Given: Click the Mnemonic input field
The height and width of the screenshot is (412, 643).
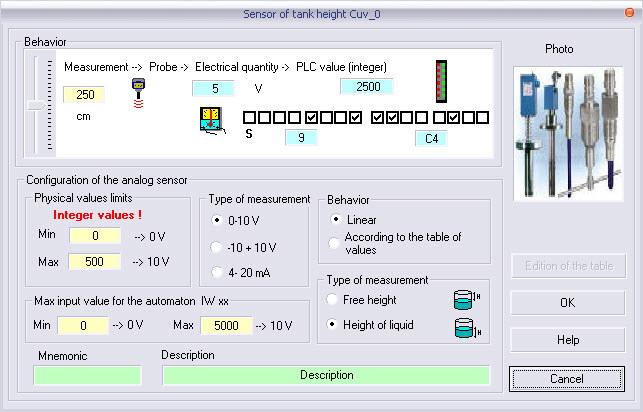Looking at the screenshot, I should [x=88, y=375].
